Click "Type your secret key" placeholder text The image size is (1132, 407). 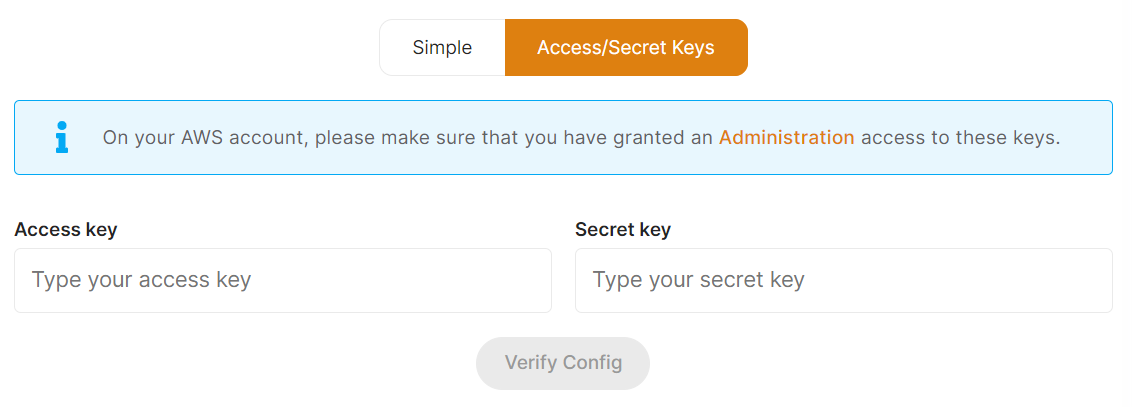pyautogui.click(x=698, y=280)
